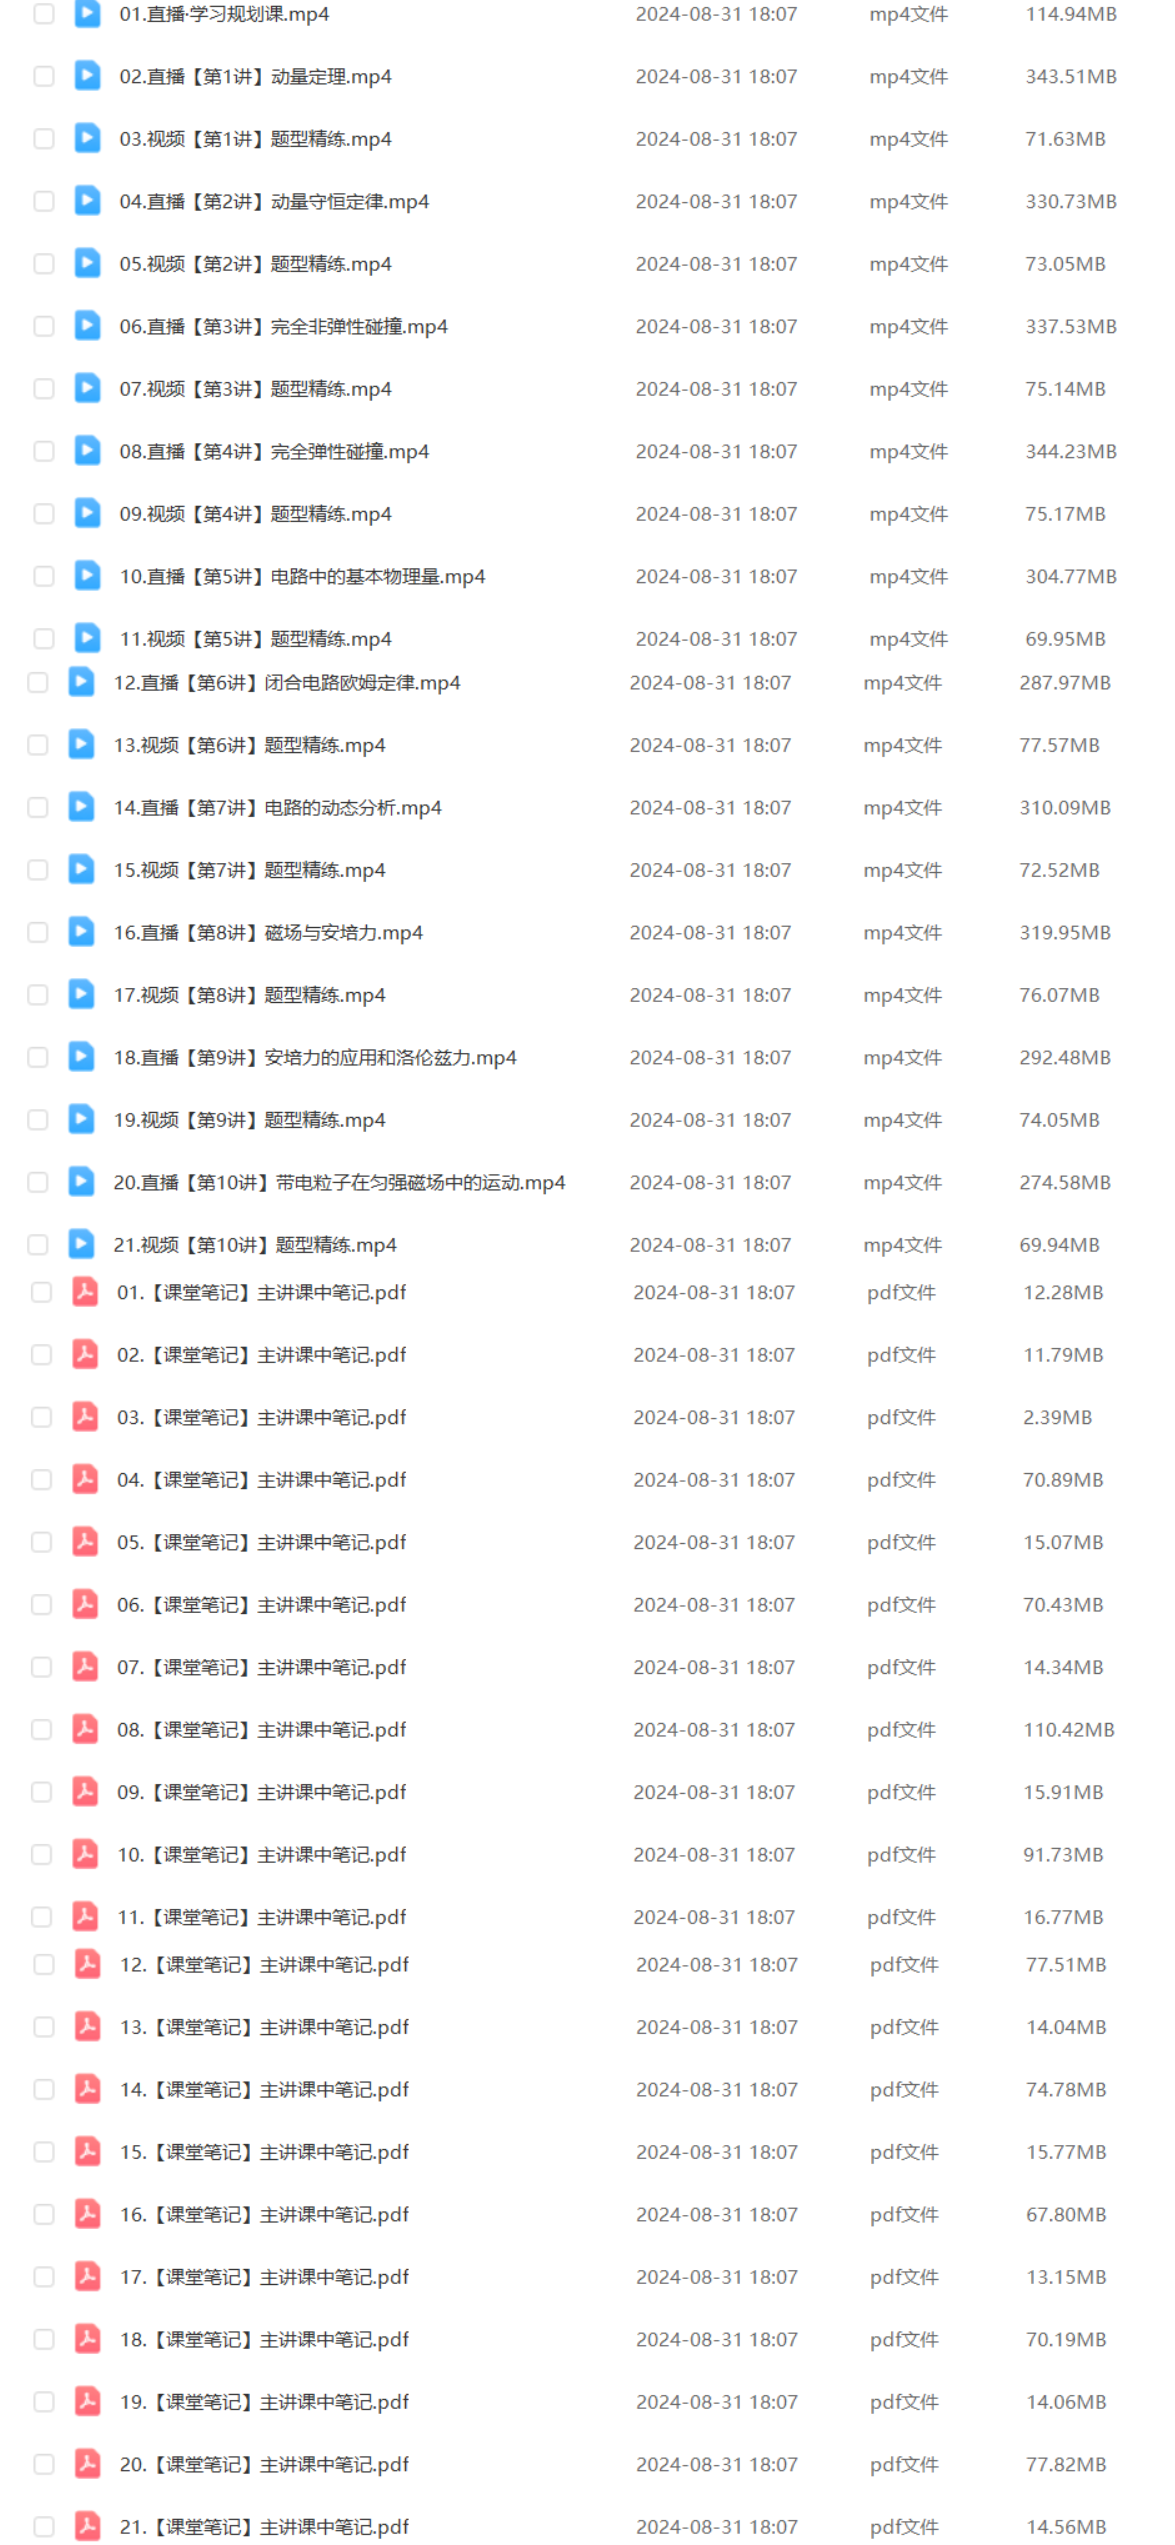Click PDF icon of 01.【课堂笔记】主讲课中笔记.pdf
This screenshot has width=1175, height=2545.
click(86, 1292)
